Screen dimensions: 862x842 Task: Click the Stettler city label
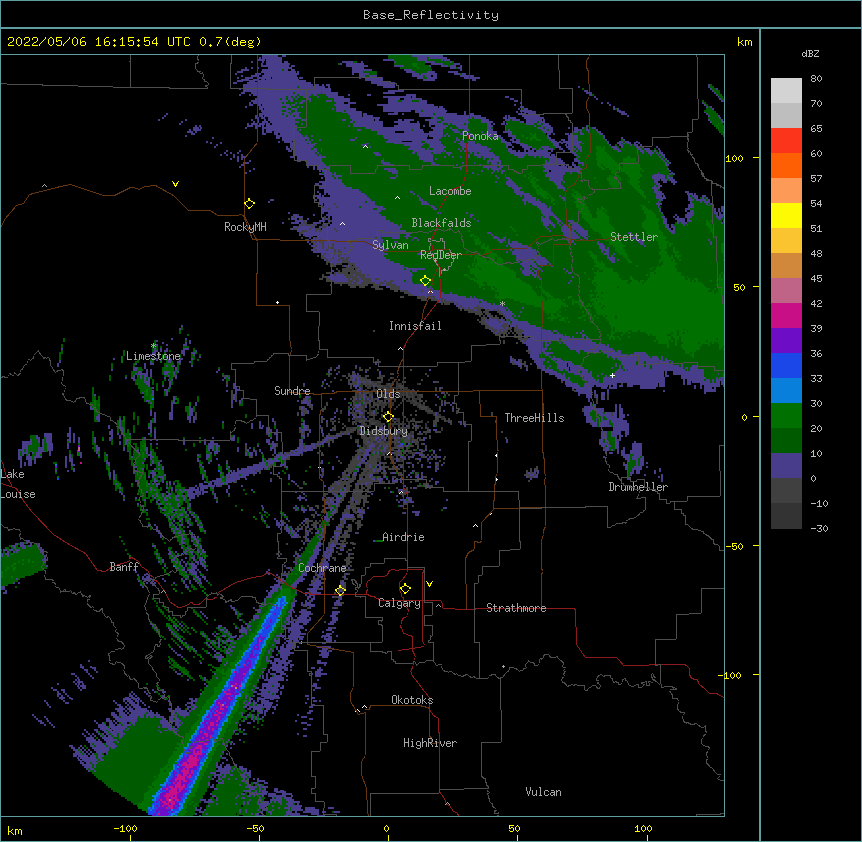point(634,237)
